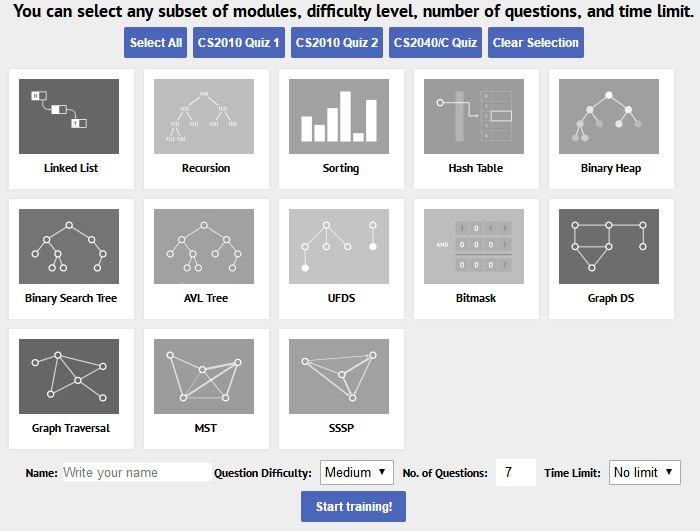Select the Binary Heap module icon

coord(609,117)
